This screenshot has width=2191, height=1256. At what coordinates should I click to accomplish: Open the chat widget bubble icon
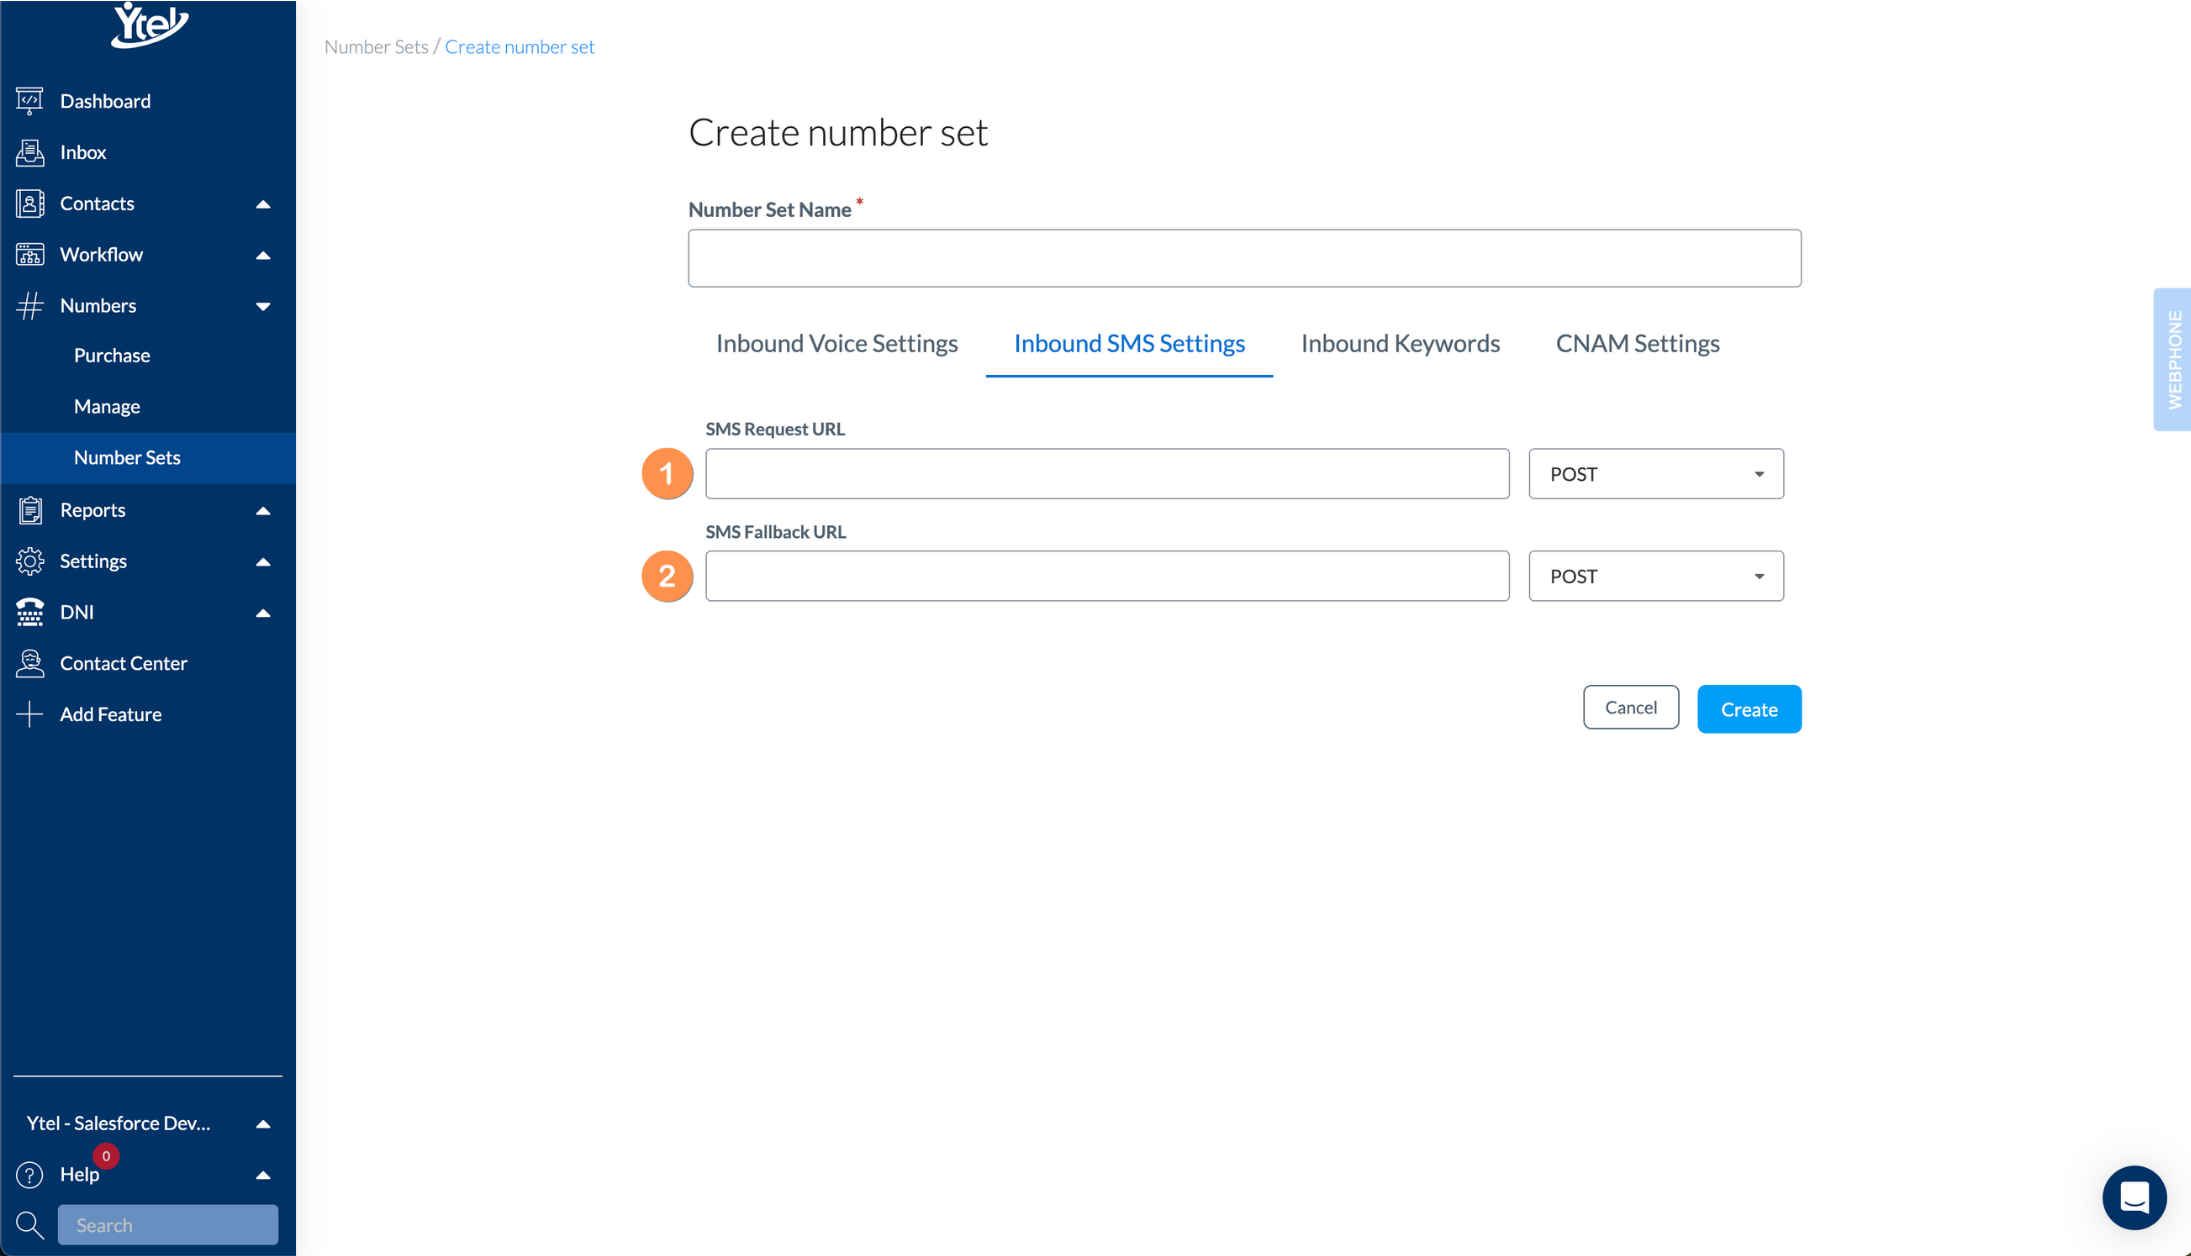[x=2134, y=1197]
